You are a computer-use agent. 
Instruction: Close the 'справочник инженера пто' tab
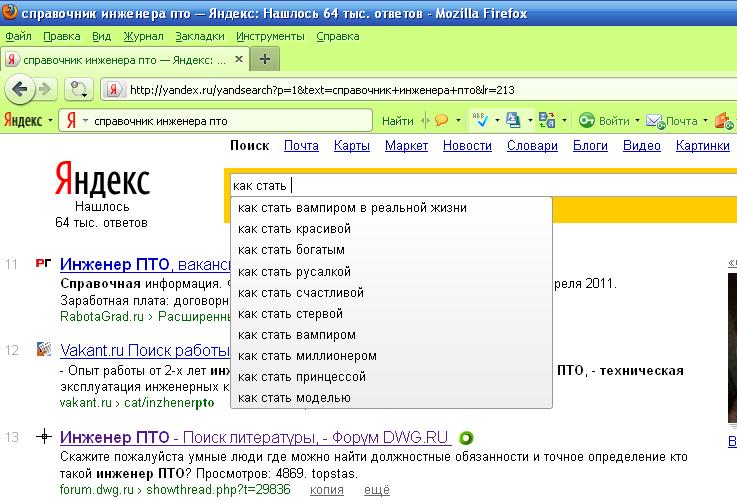[x=239, y=59]
